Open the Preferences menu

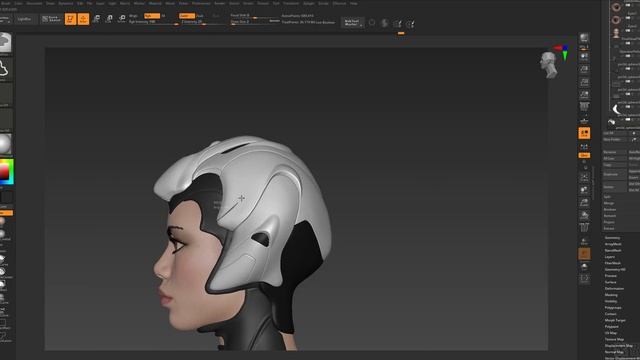(201, 3)
